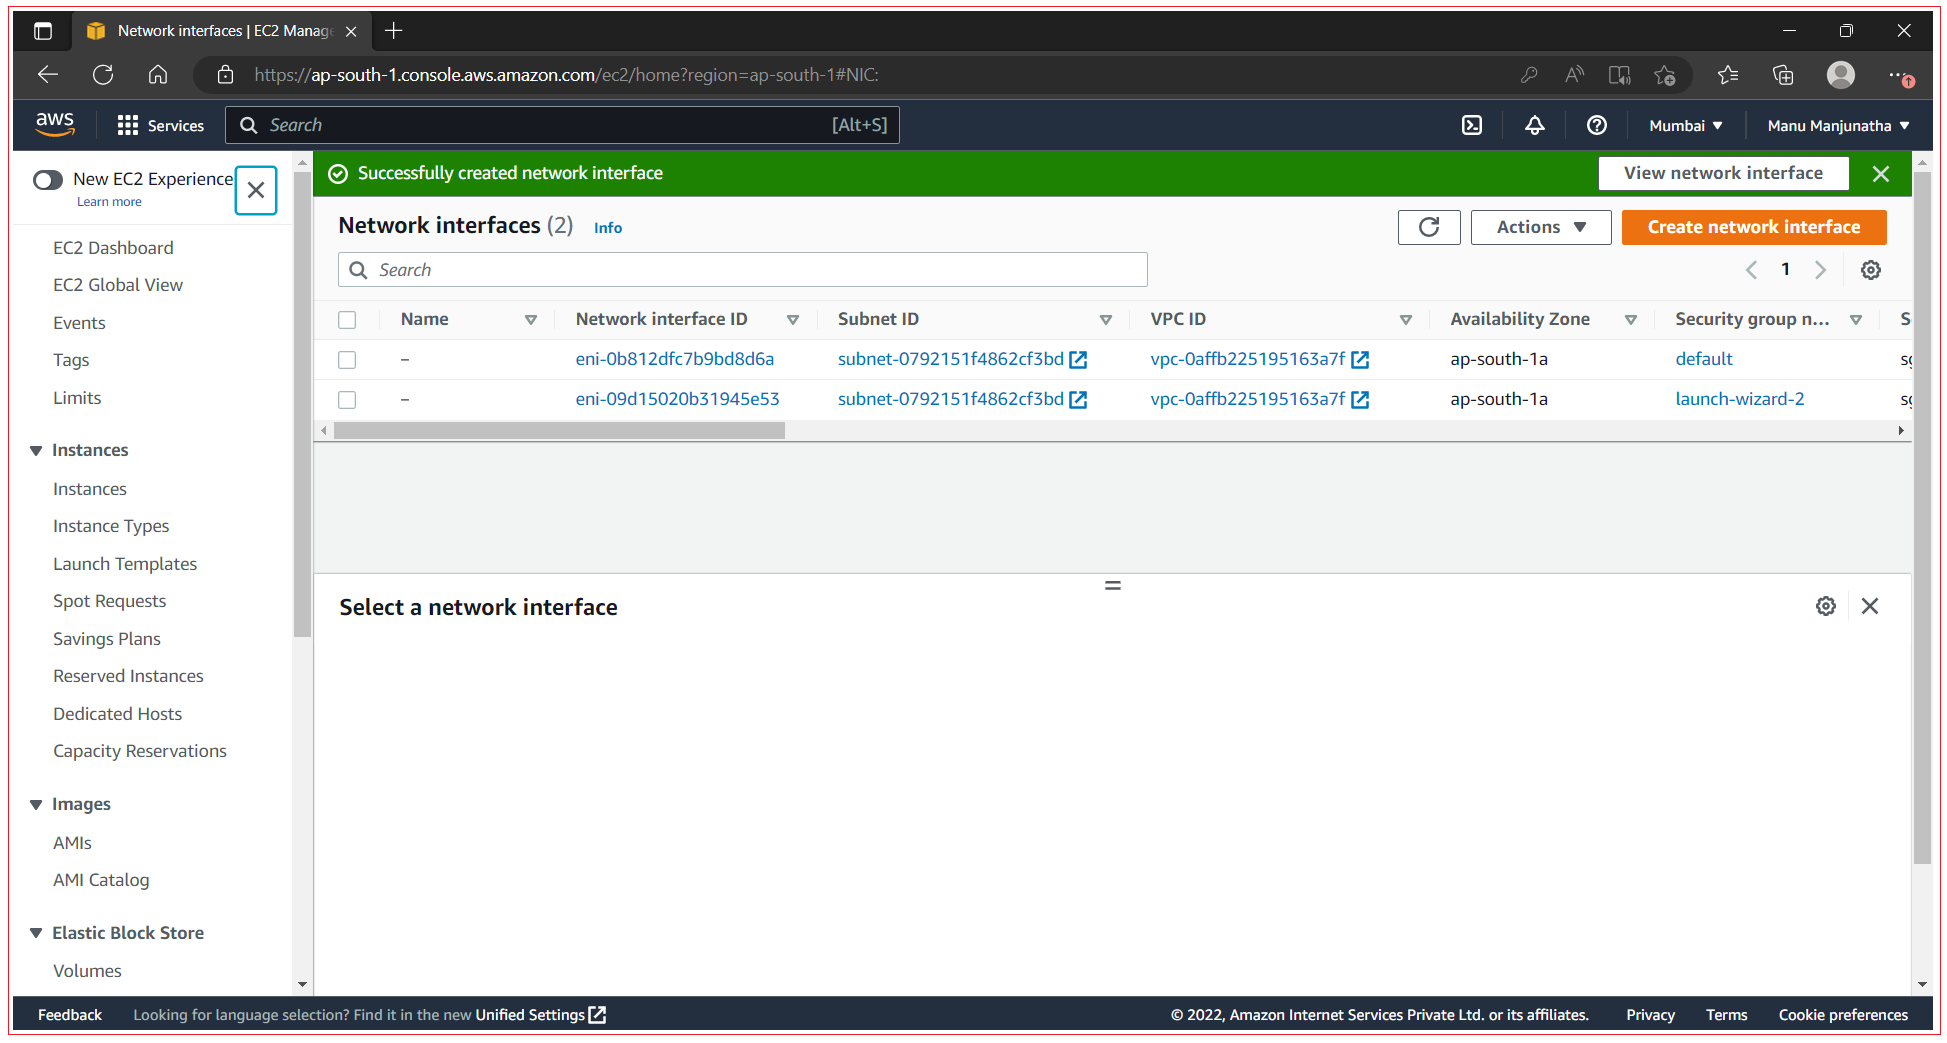Image resolution: width=1947 pixels, height=1043 pixels.
Task: Select all network interfaces checkbox
Action: tap(347, 320)
